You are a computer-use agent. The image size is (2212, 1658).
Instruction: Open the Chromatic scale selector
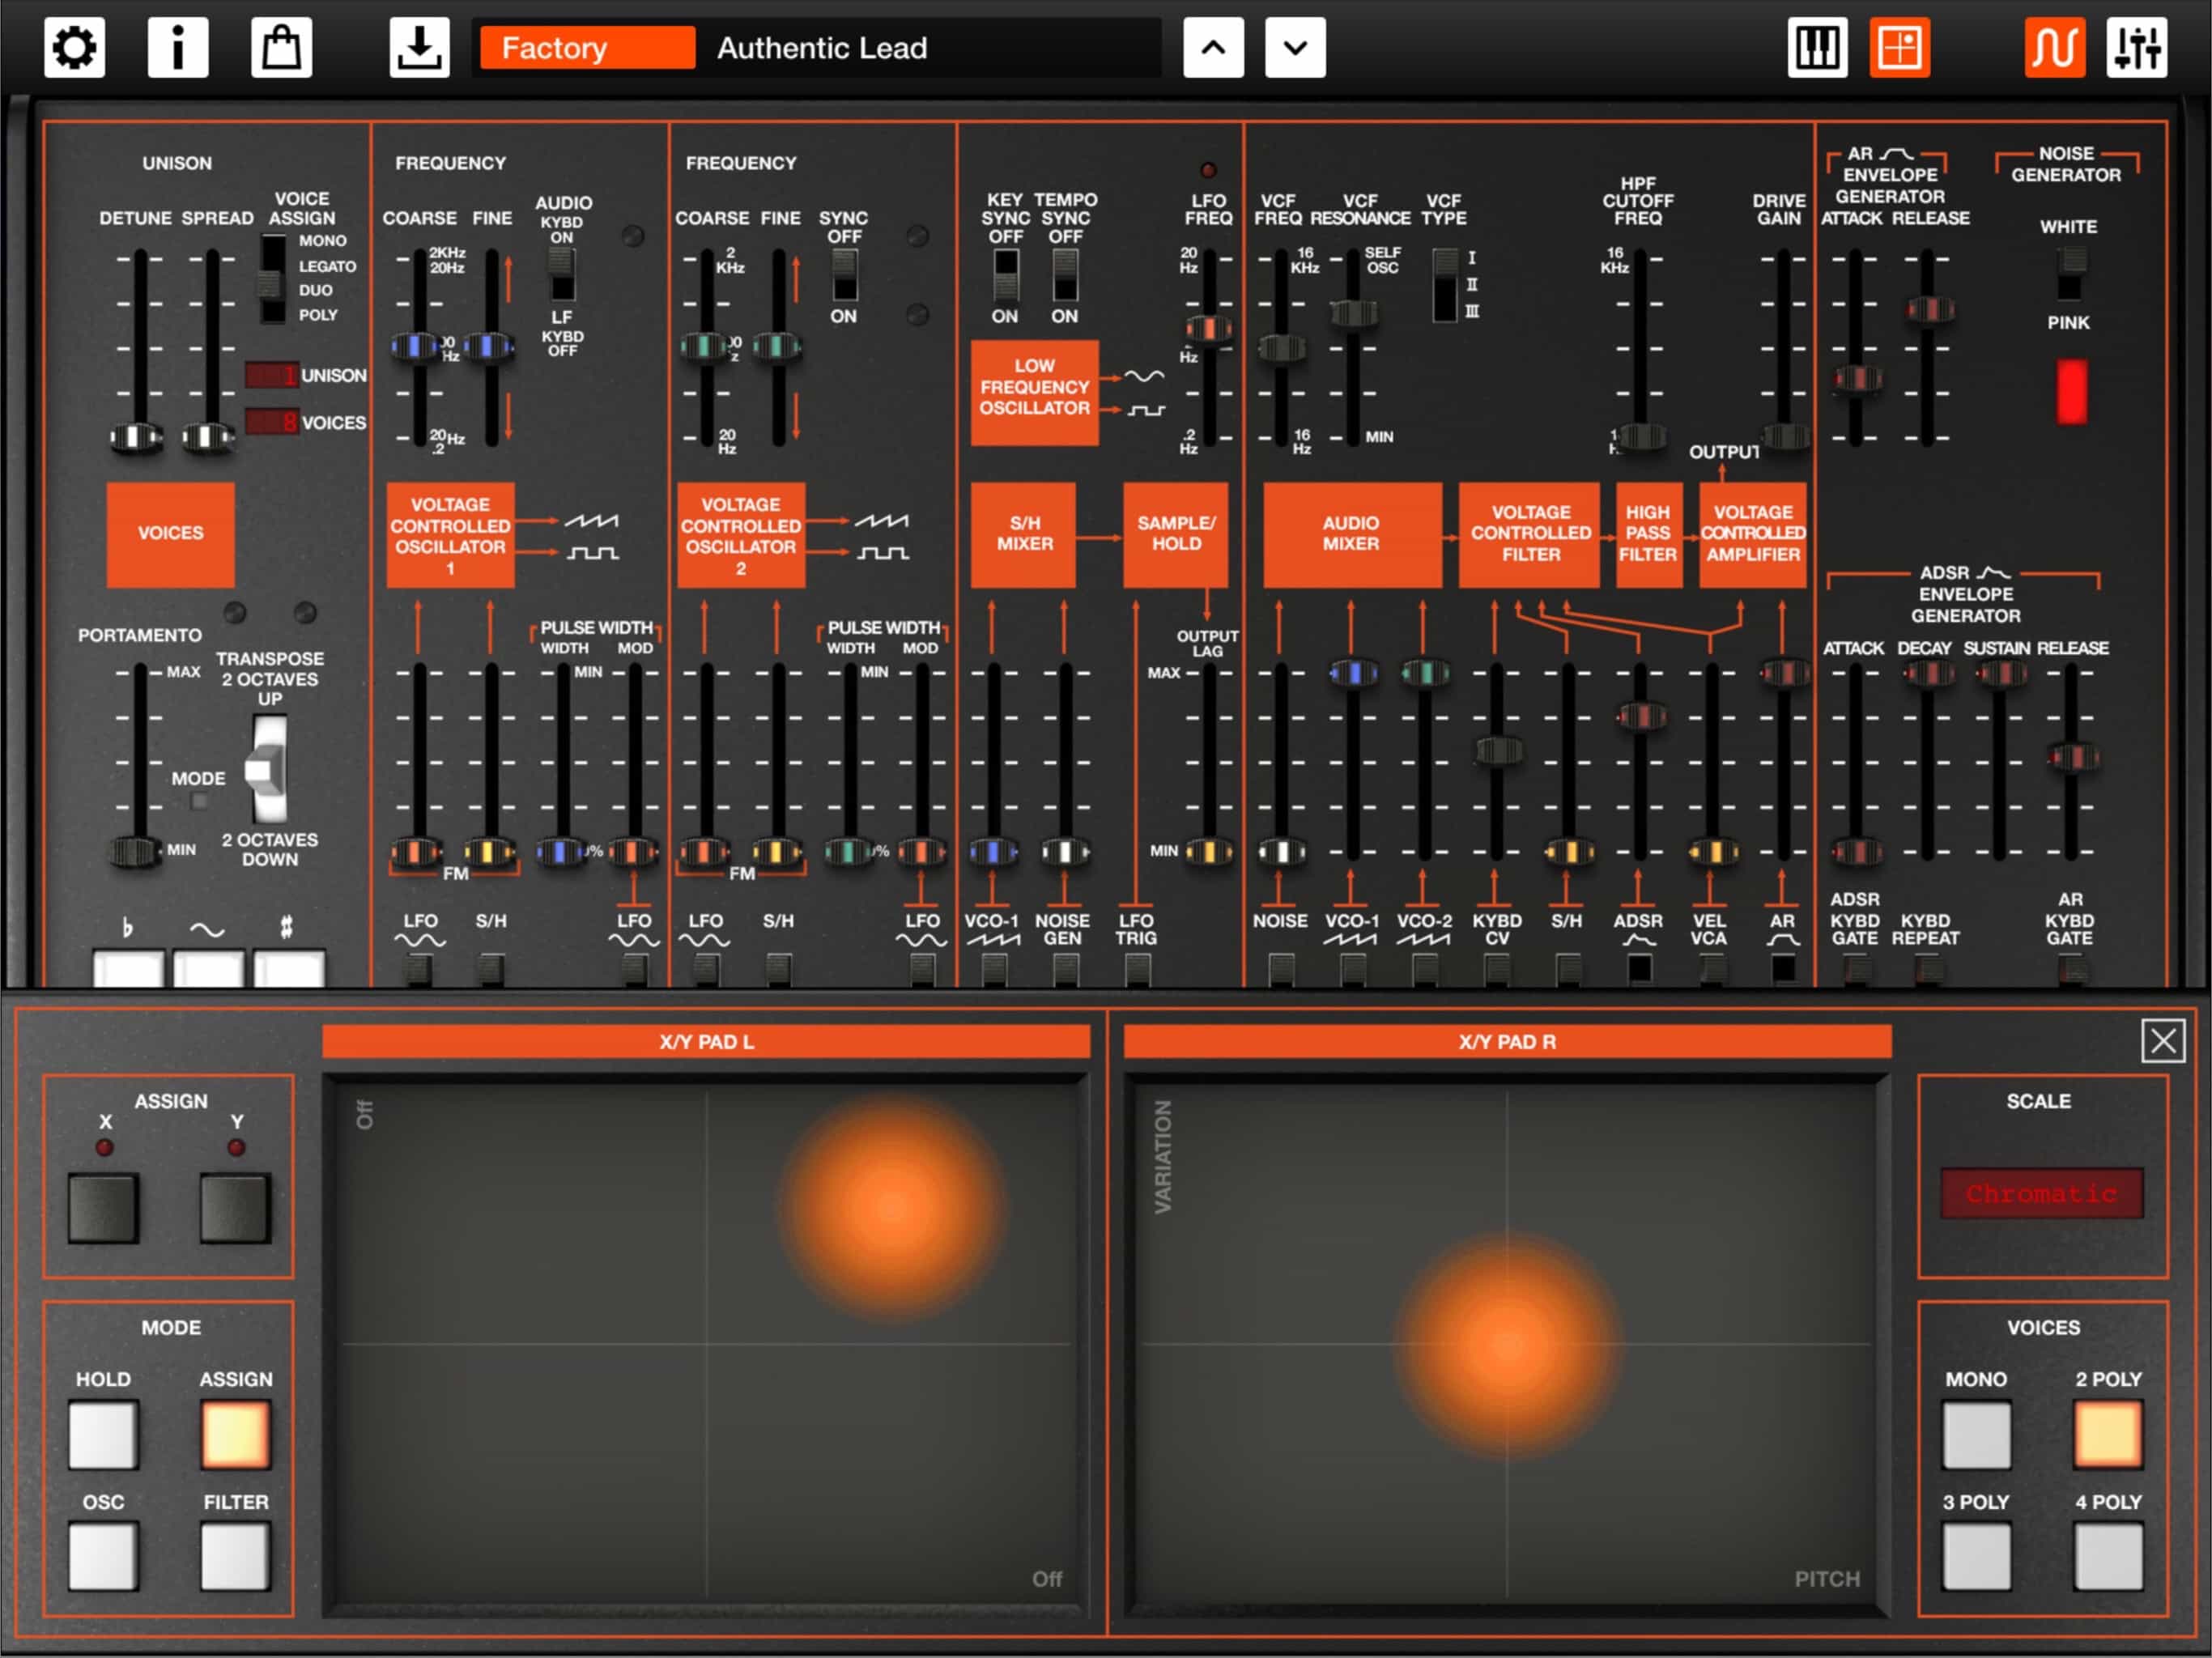pos(2041,1193)
